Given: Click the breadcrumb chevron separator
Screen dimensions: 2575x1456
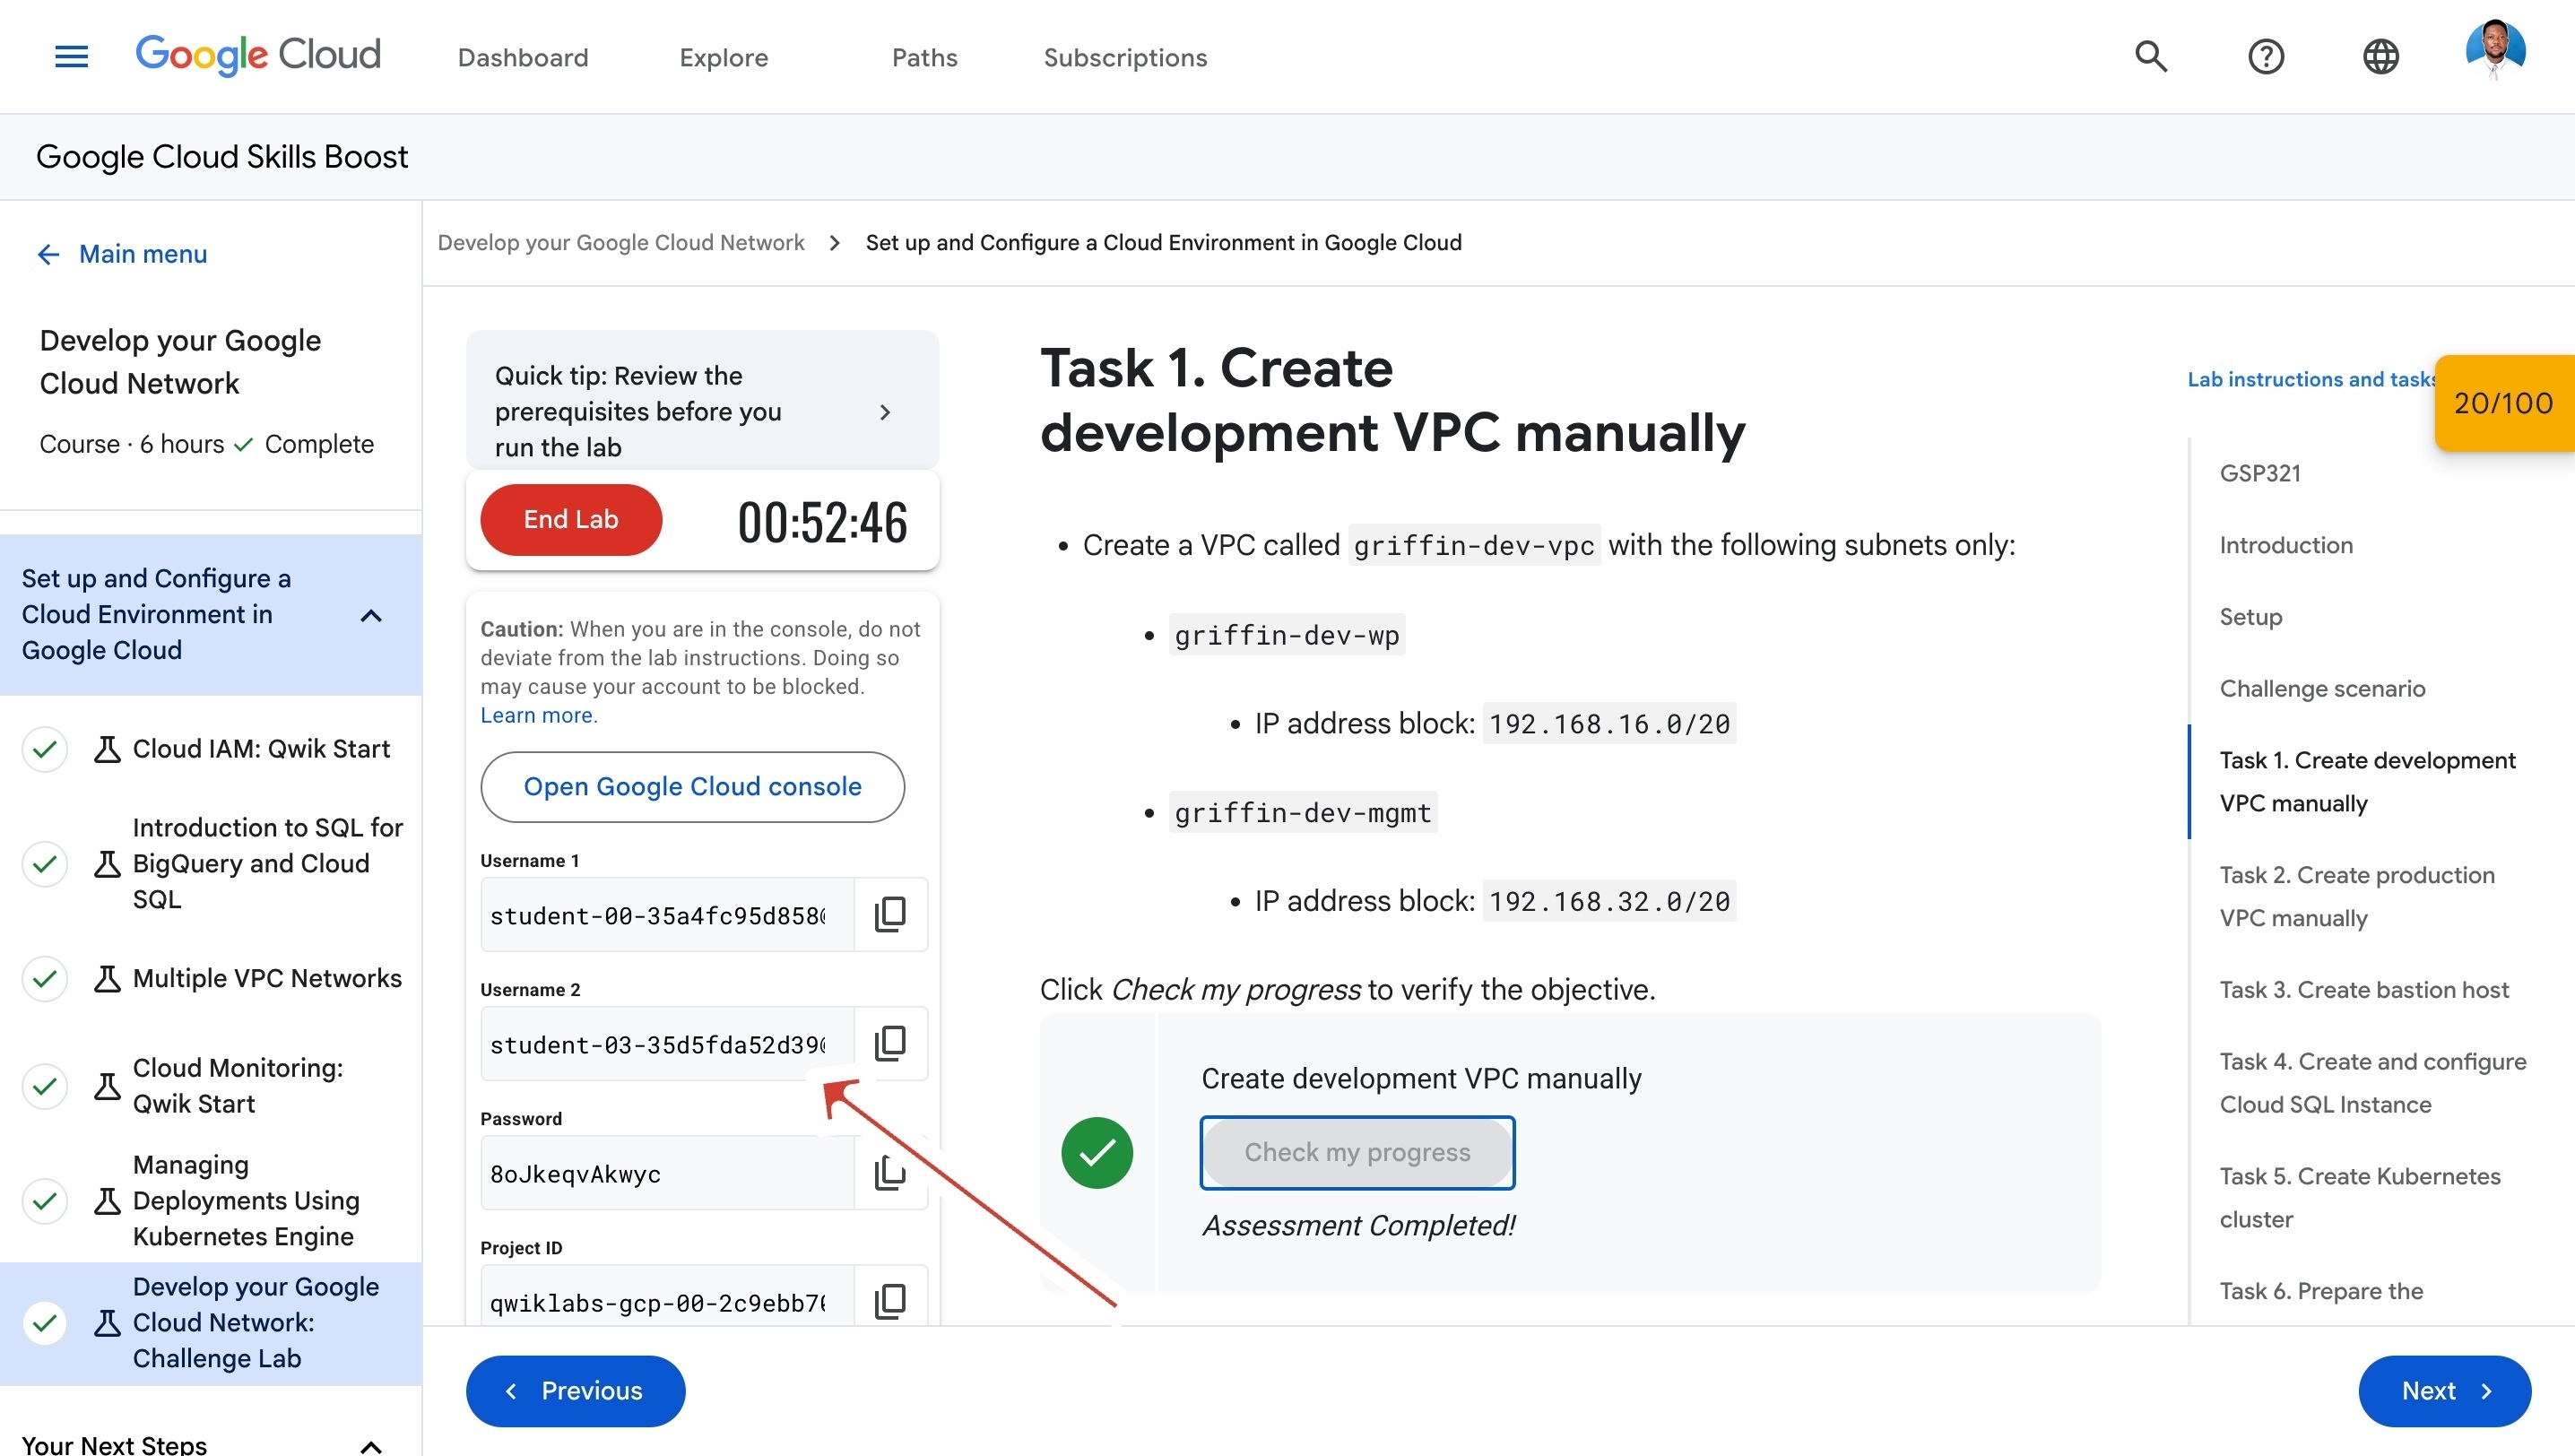Looking at the screenshot, I should pos(835,243).
